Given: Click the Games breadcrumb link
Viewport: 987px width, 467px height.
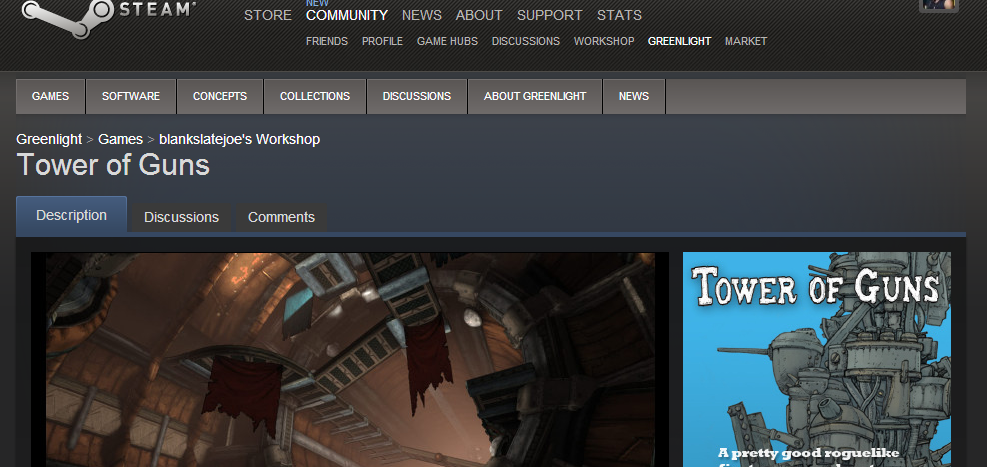Looking at the screenshot, I should (x=120, y=139).
